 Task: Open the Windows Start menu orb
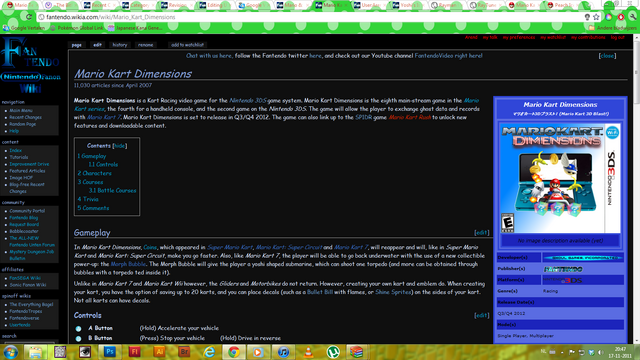(x=10, y=352)
